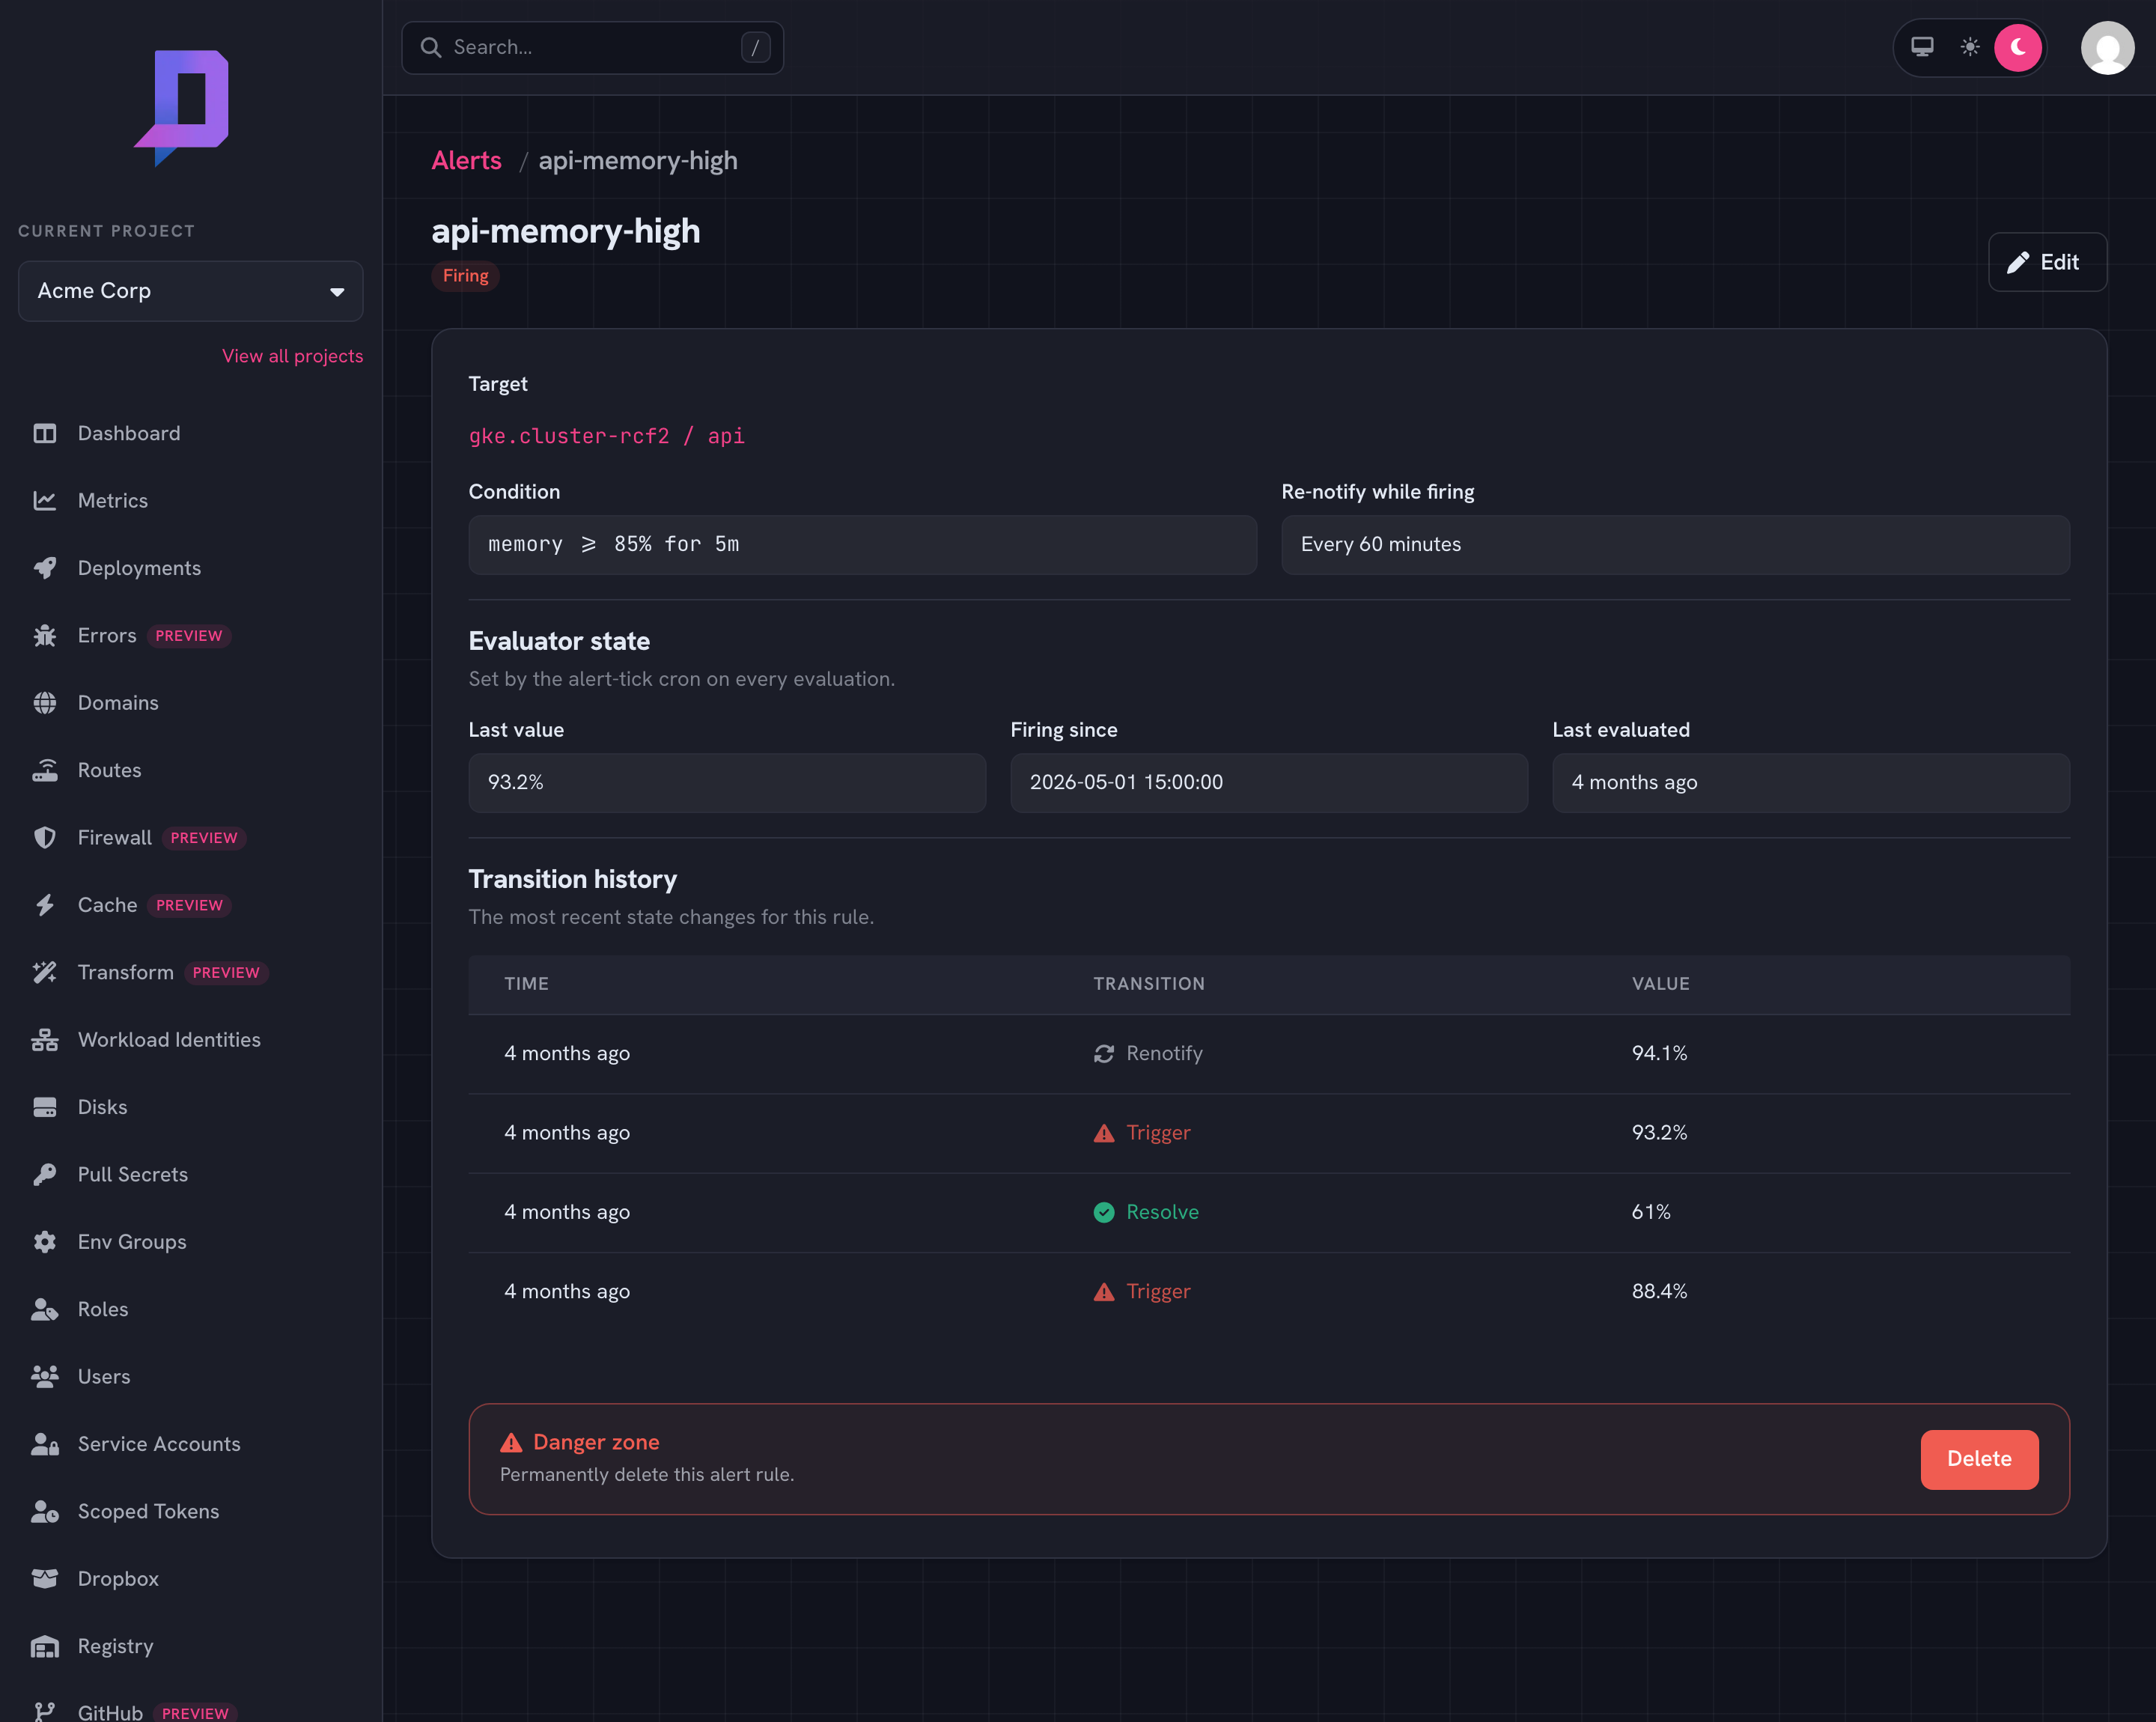Click the VALUE column header
2156x1722 pixels.
1661,984
